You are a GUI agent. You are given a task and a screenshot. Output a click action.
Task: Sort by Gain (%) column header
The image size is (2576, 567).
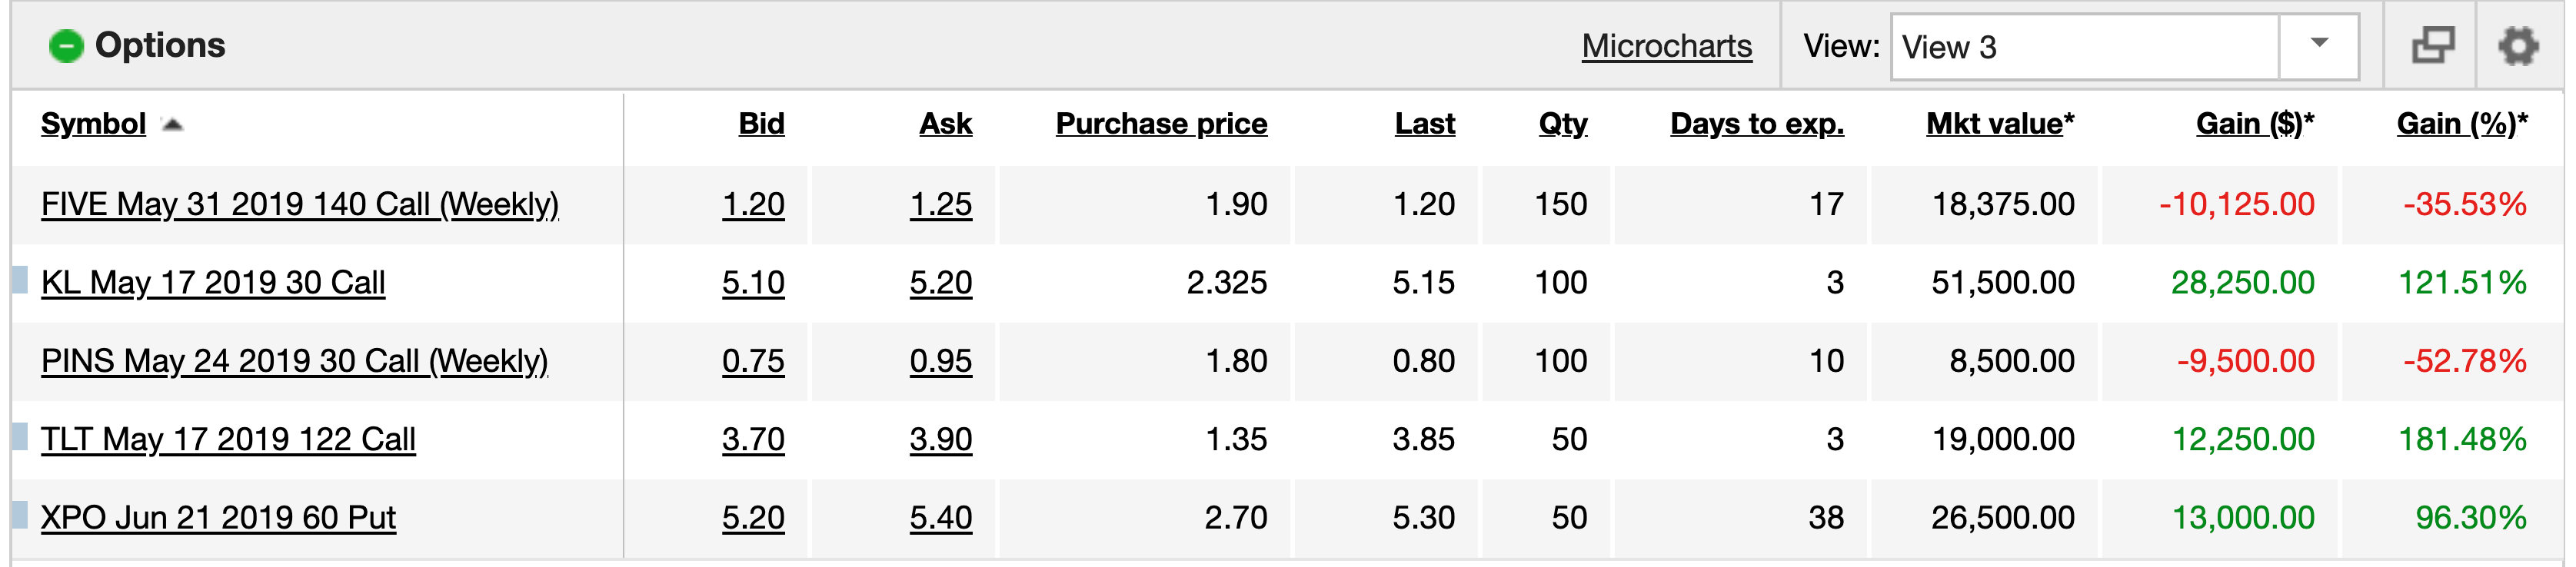click(x=2462, y=124)
